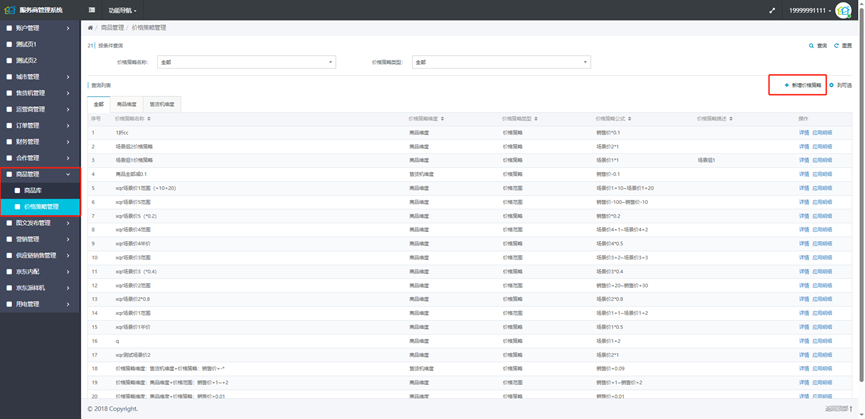
Task: Click the 新增价格策略 add button
Action: pos(802,85)
